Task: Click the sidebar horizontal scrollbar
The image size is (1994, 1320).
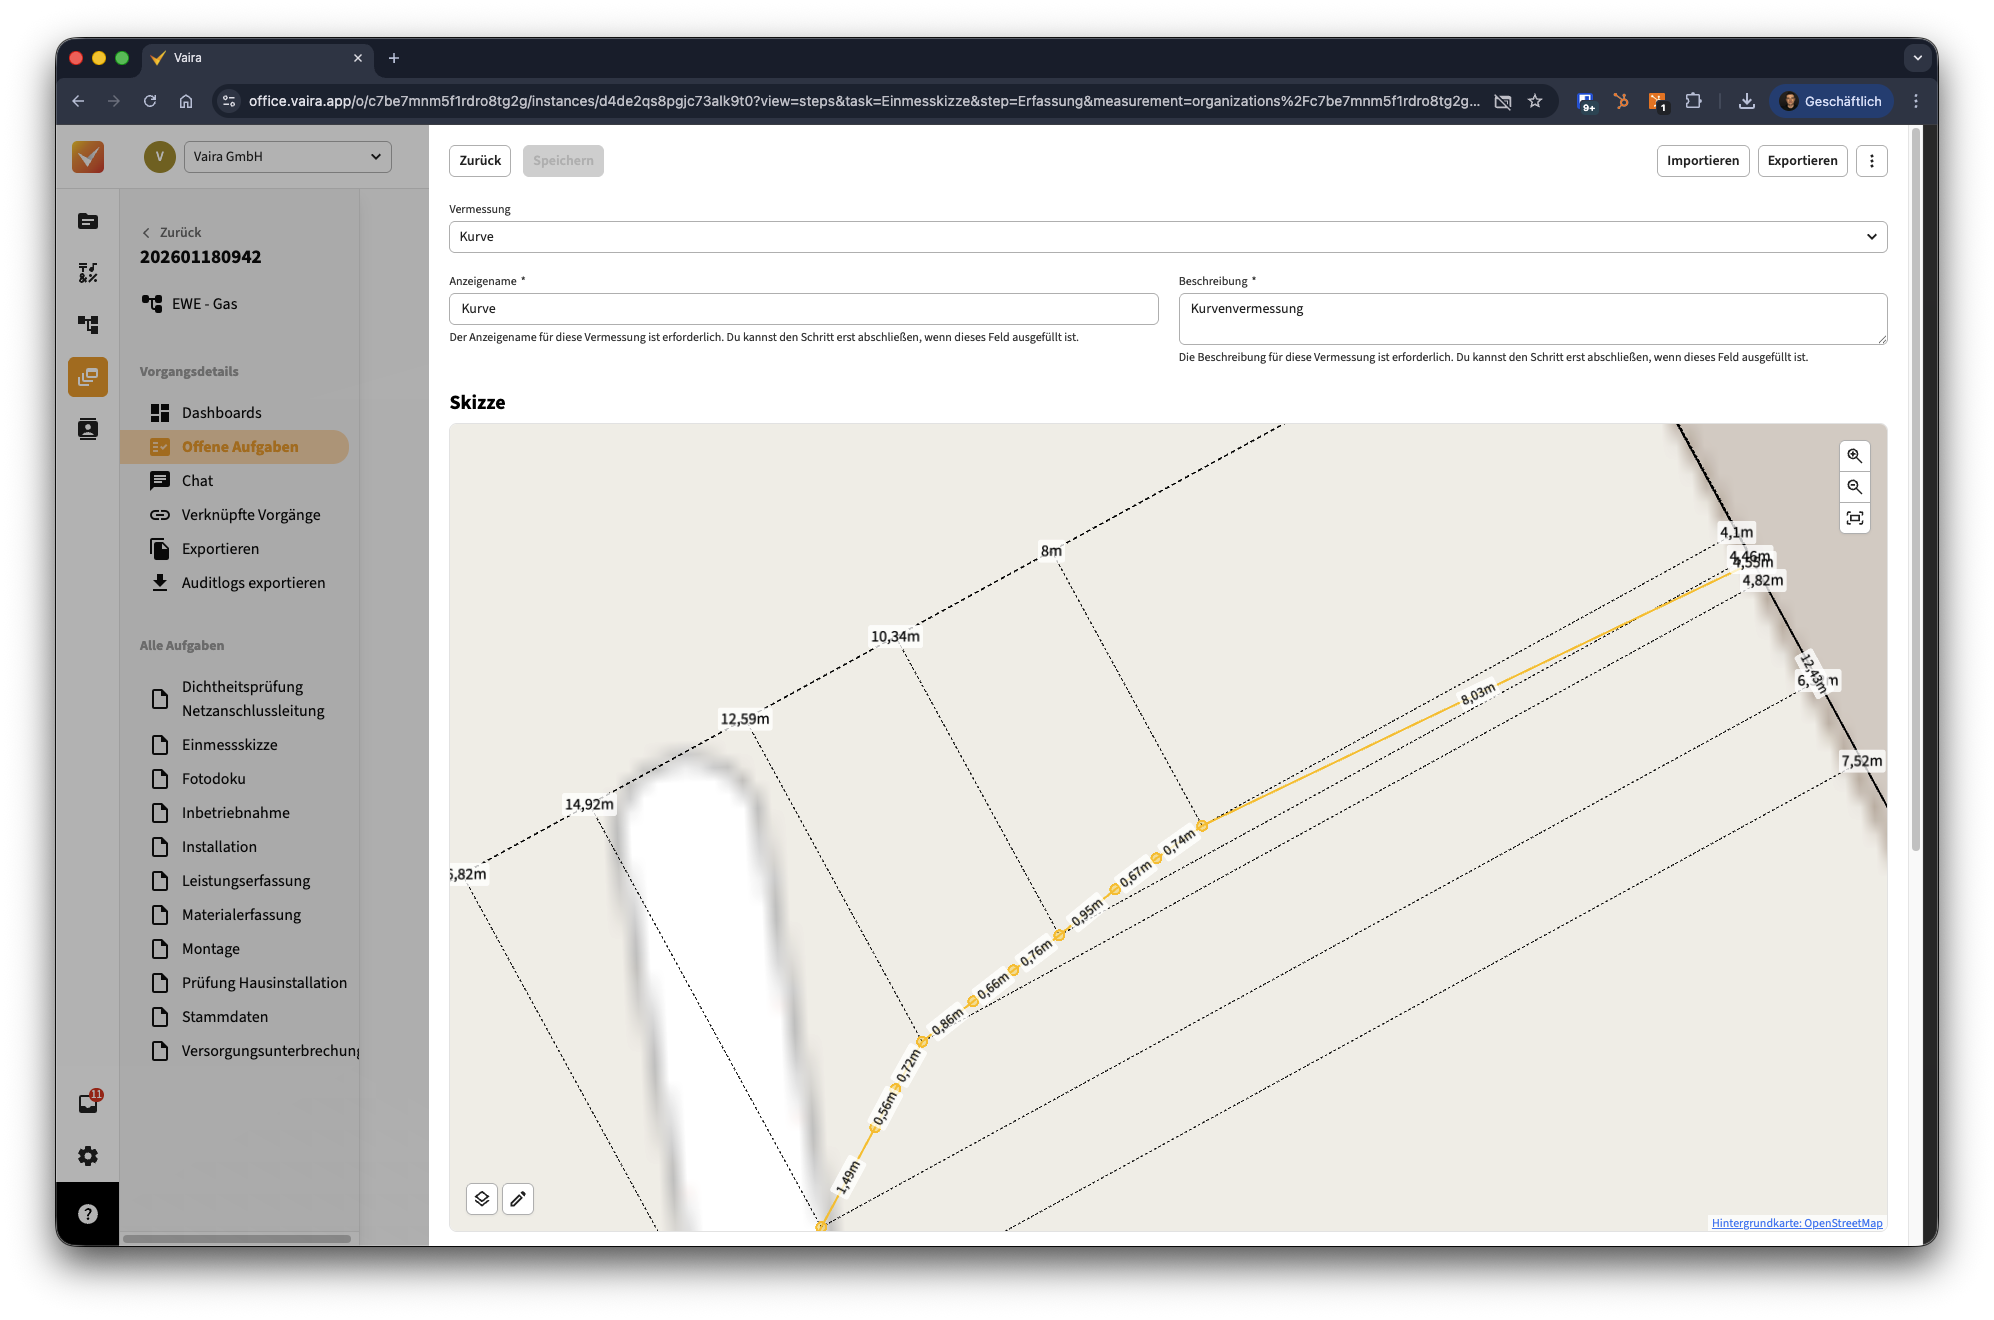Action: click(236, 1238)
